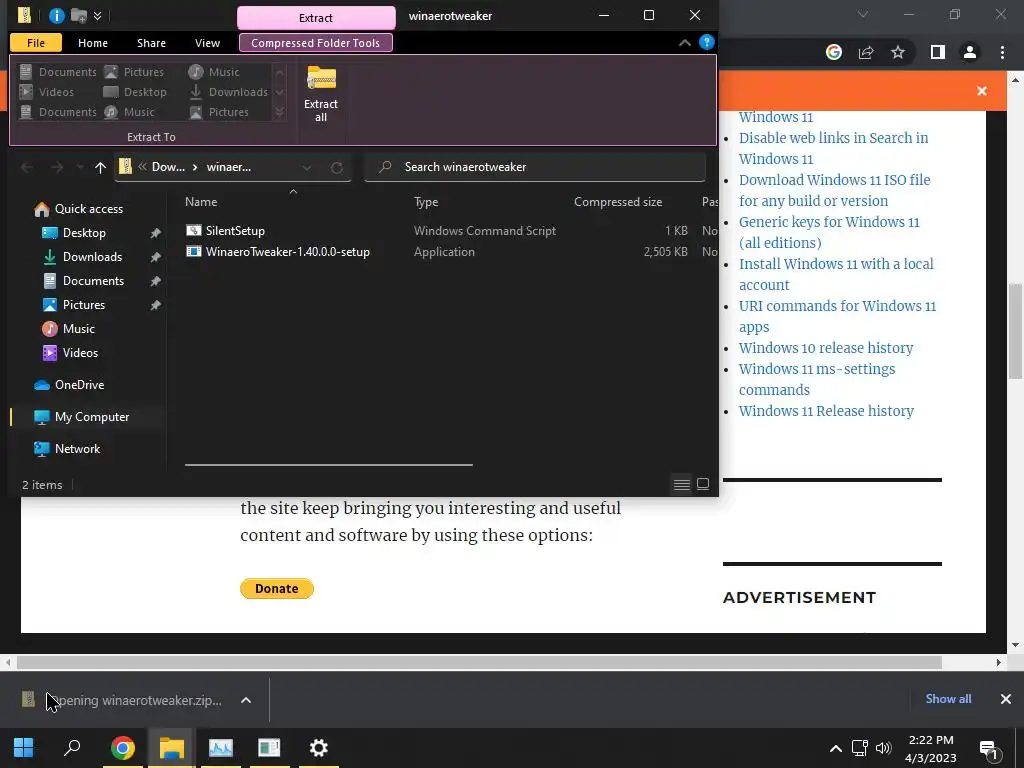1024x768 pixels.
Task: Open Google icon in Chrome toolbar
Action: point(834,52)
